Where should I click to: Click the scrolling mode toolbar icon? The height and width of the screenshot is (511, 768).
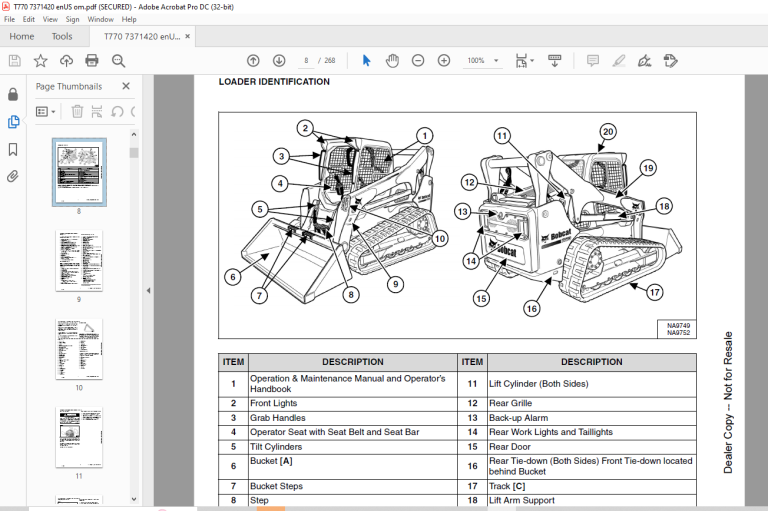(554, 61)
